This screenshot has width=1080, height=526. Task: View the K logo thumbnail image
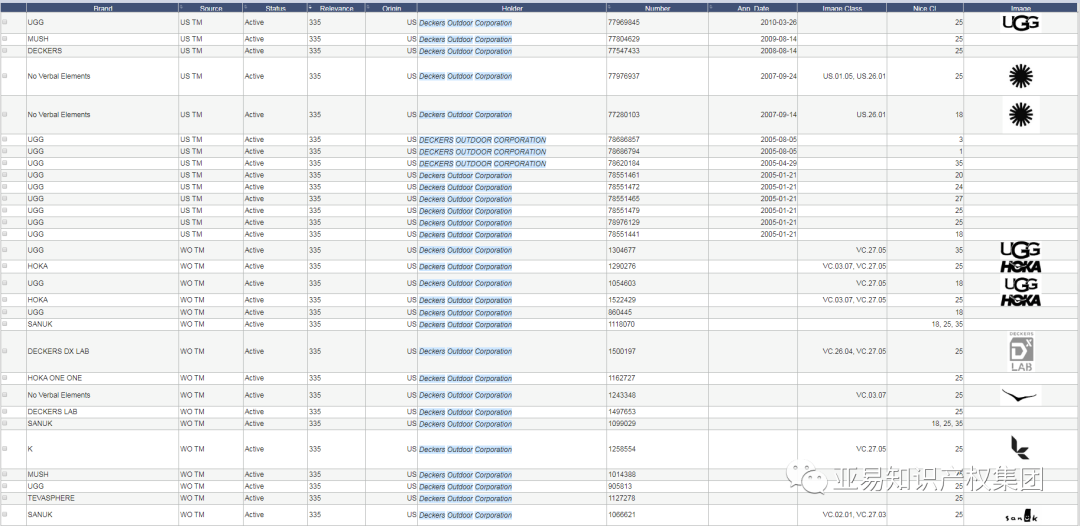[x=1020, y=449]
